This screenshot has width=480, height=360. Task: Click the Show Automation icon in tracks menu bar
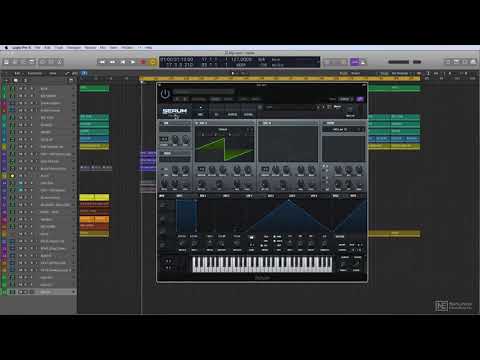coord(68,73)
